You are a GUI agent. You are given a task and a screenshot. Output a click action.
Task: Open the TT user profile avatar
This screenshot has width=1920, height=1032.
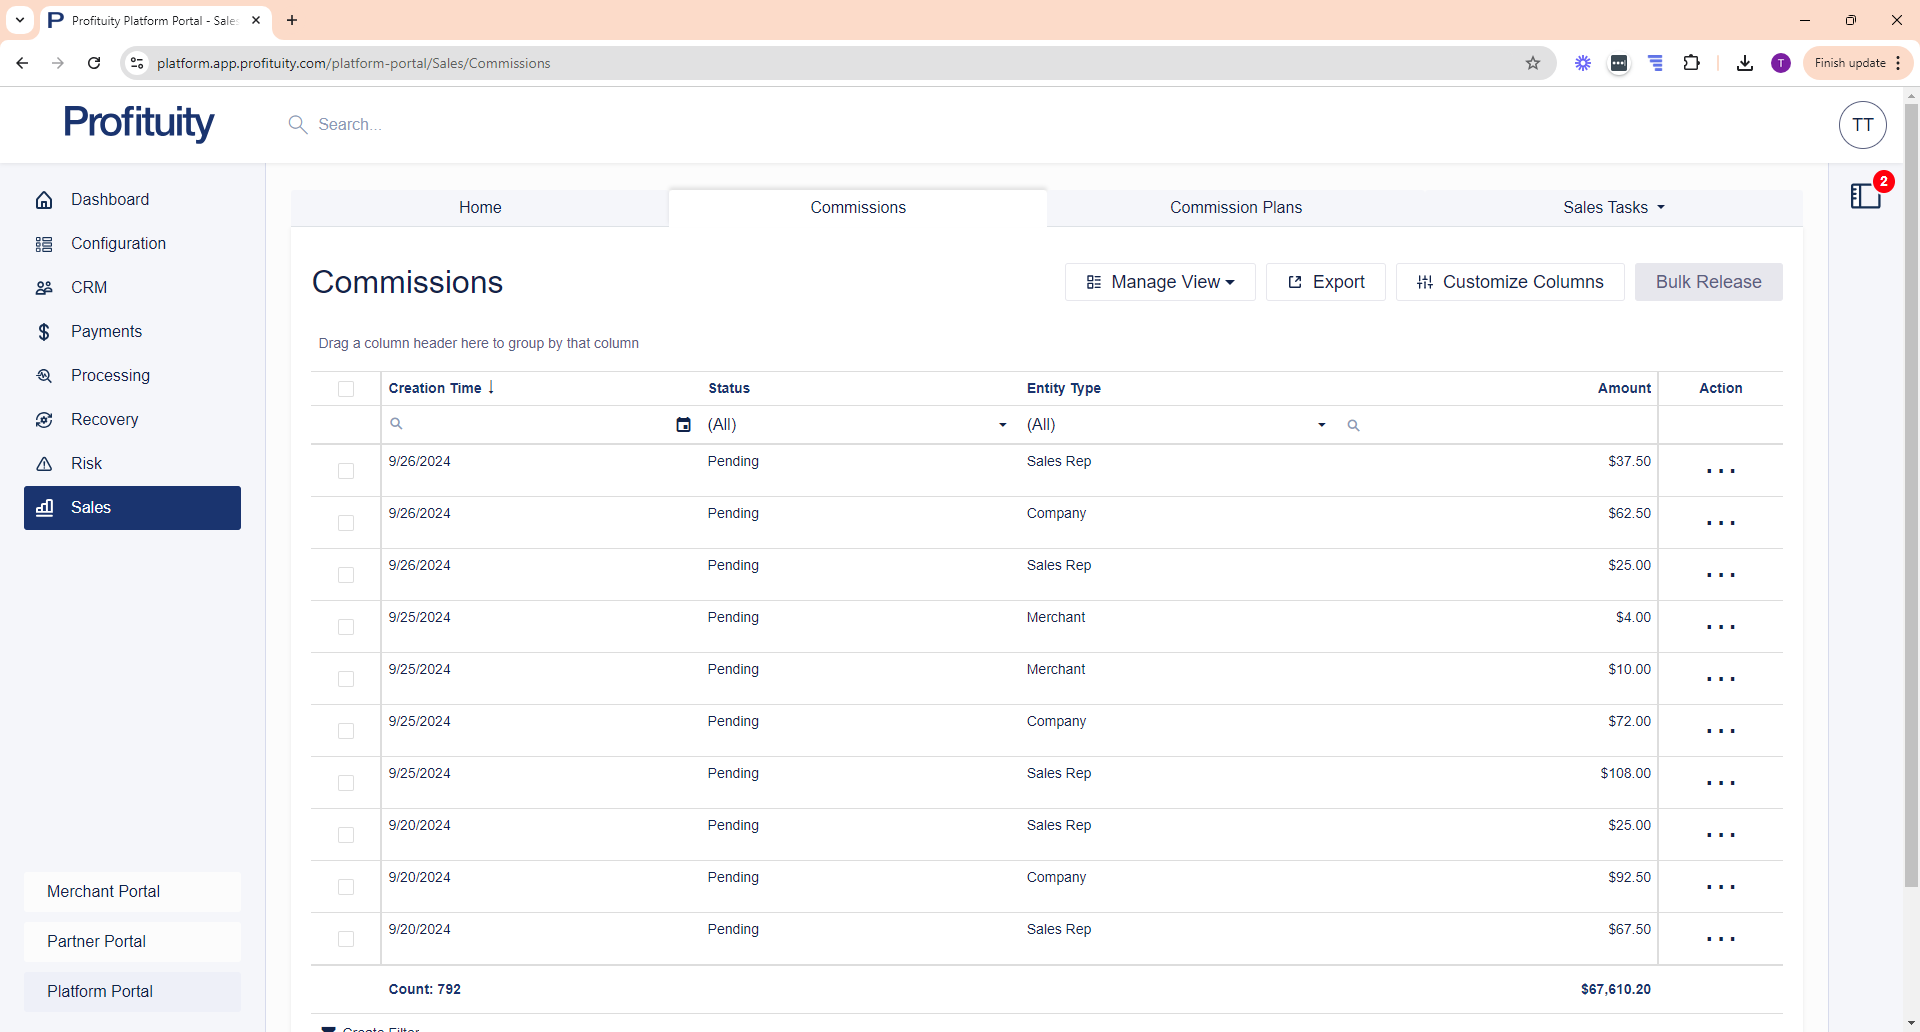pyautogui.click(x=1862, y=125)
